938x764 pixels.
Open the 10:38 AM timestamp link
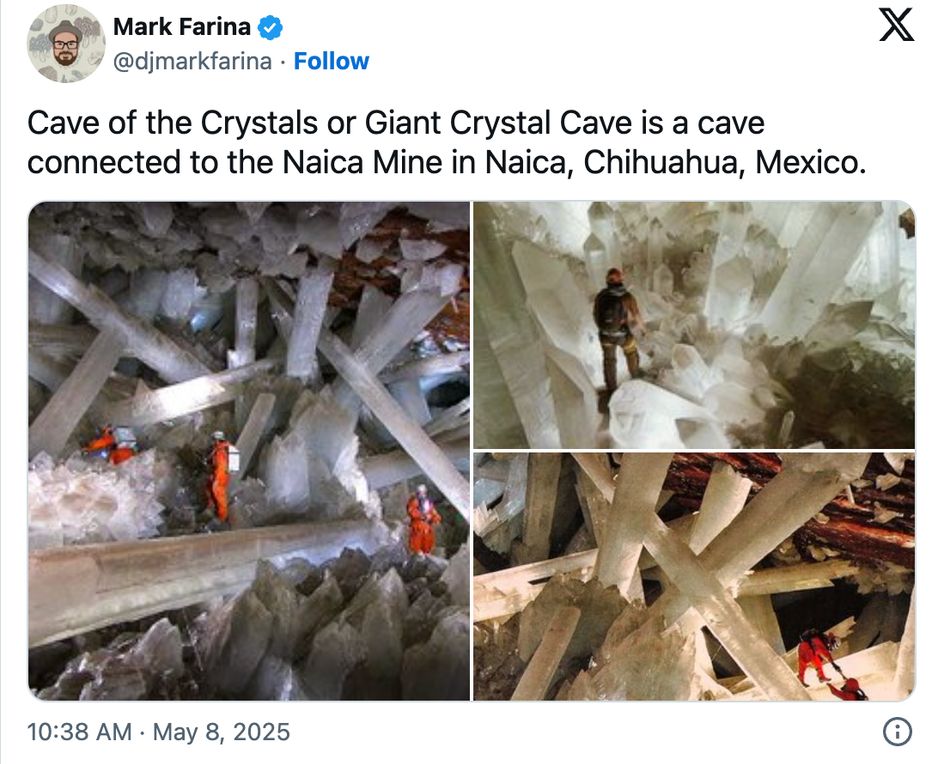[80, 732]
